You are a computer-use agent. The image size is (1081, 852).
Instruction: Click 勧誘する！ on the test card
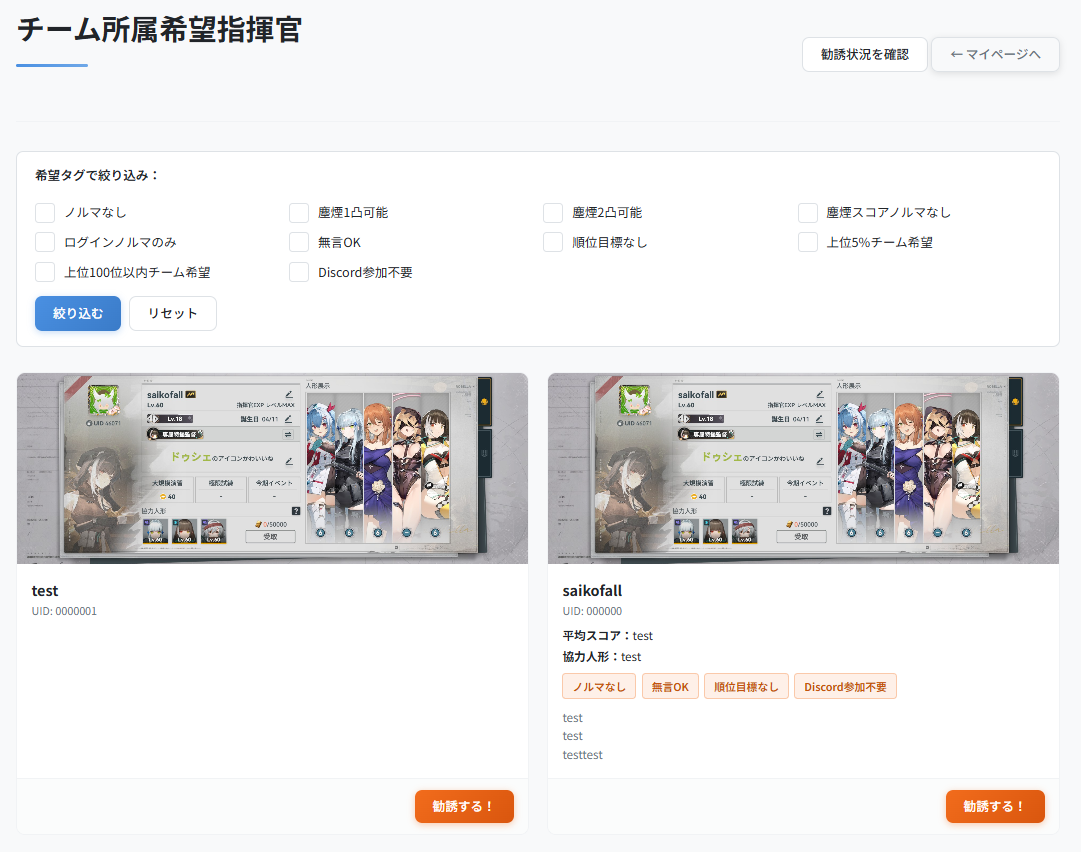point(464,806)
